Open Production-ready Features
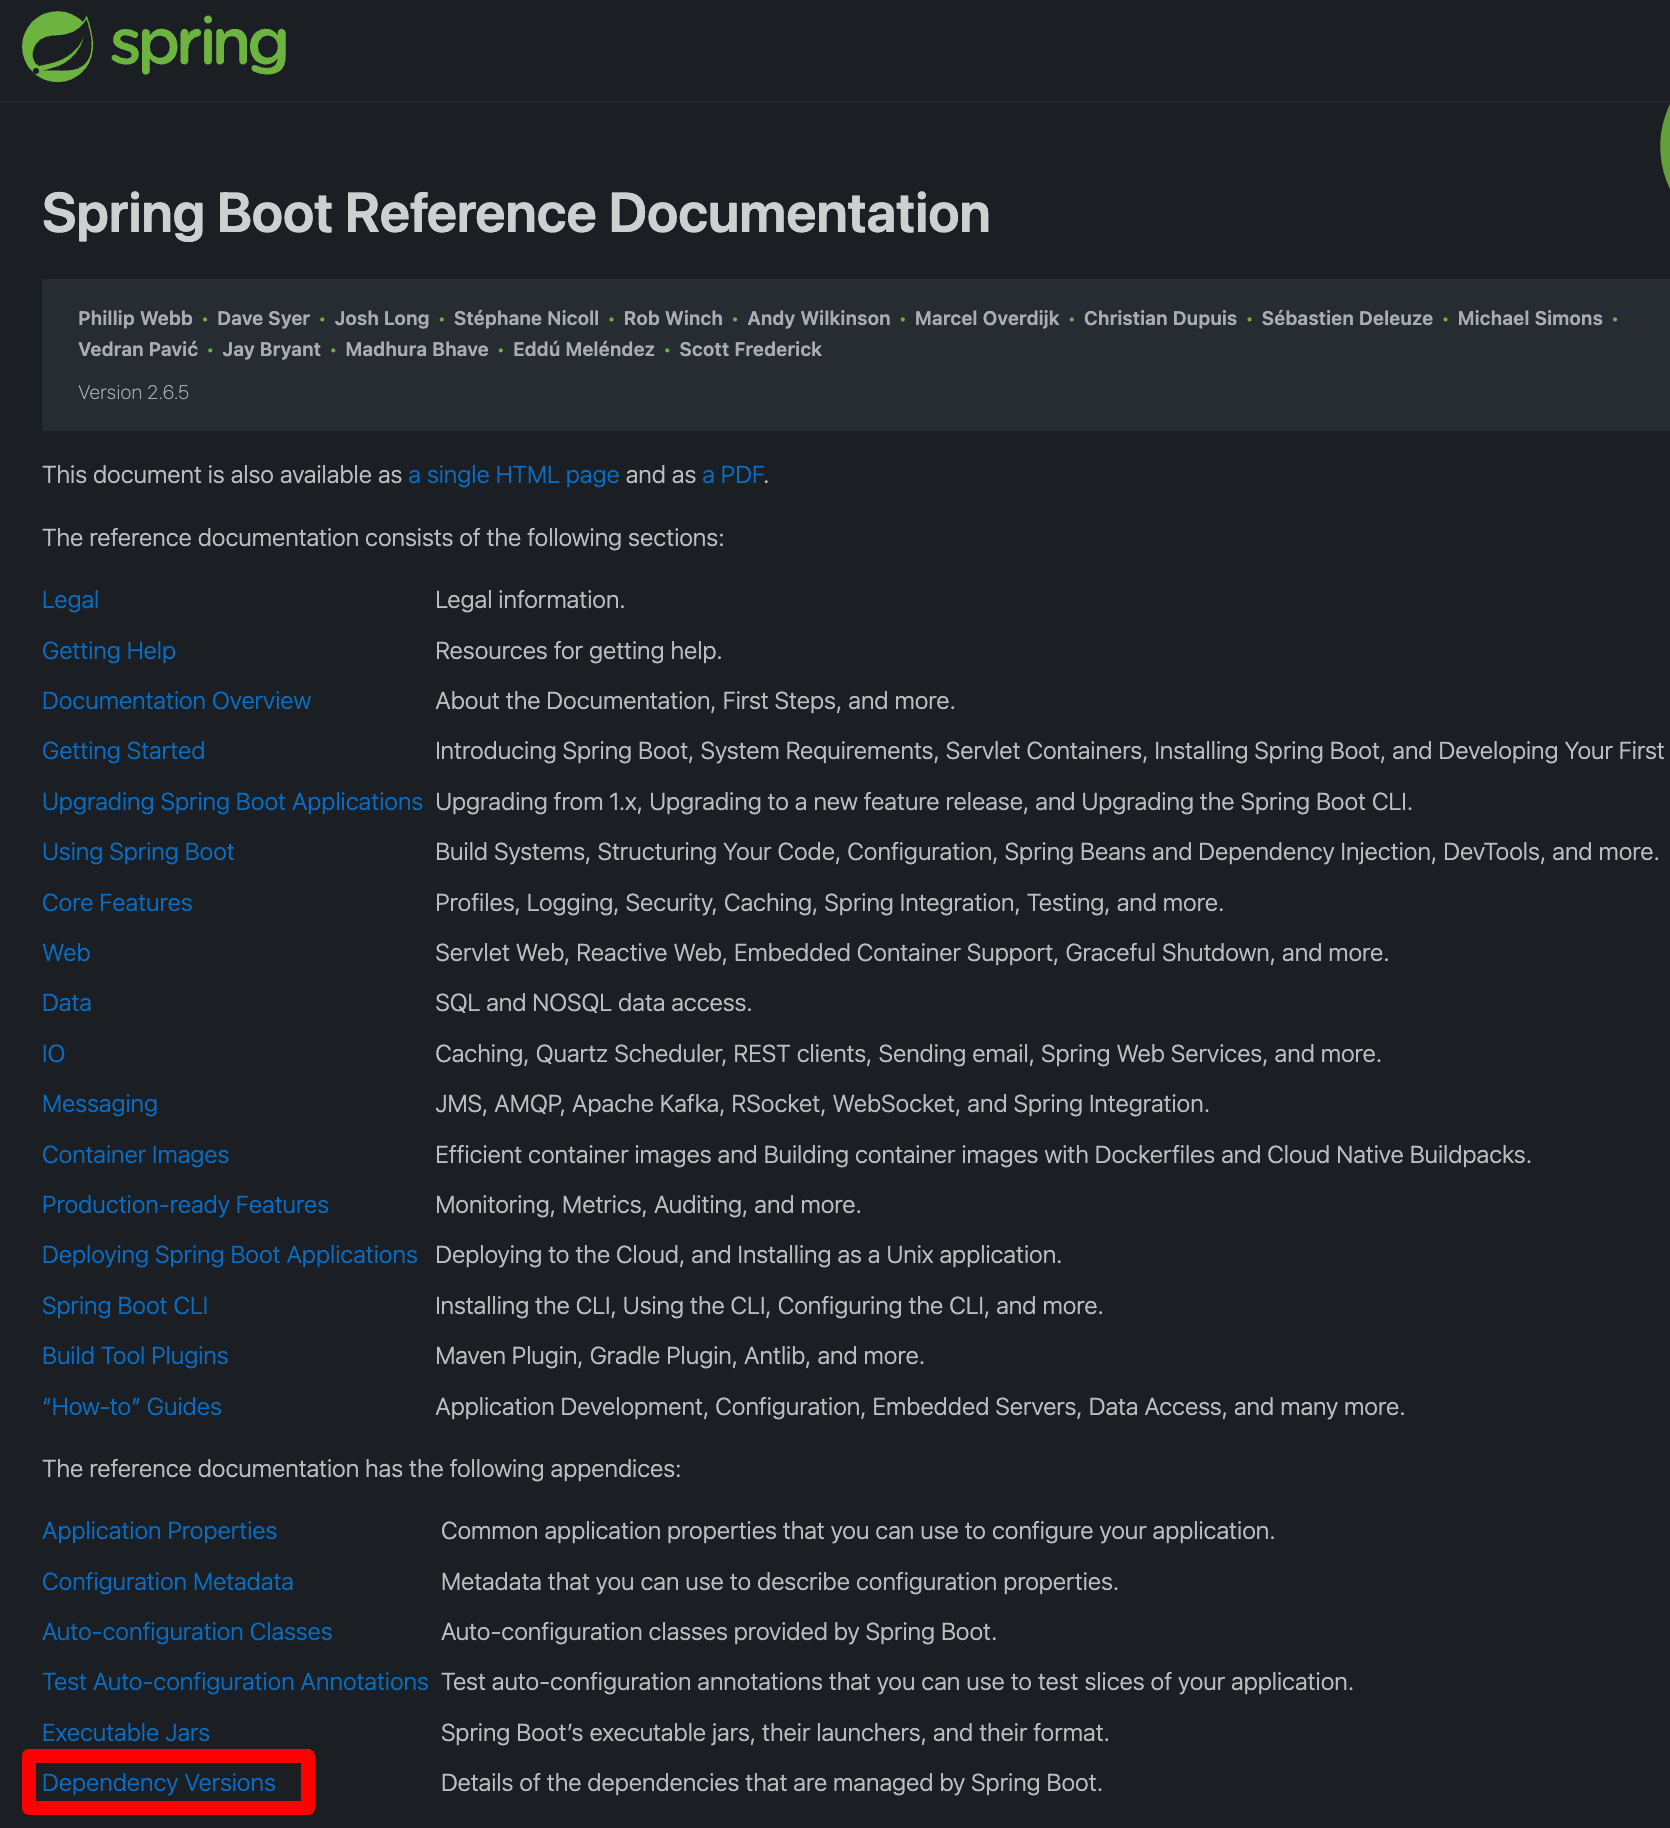1670x1828 pixels. pyautogui.click(x=185, y=1205)
